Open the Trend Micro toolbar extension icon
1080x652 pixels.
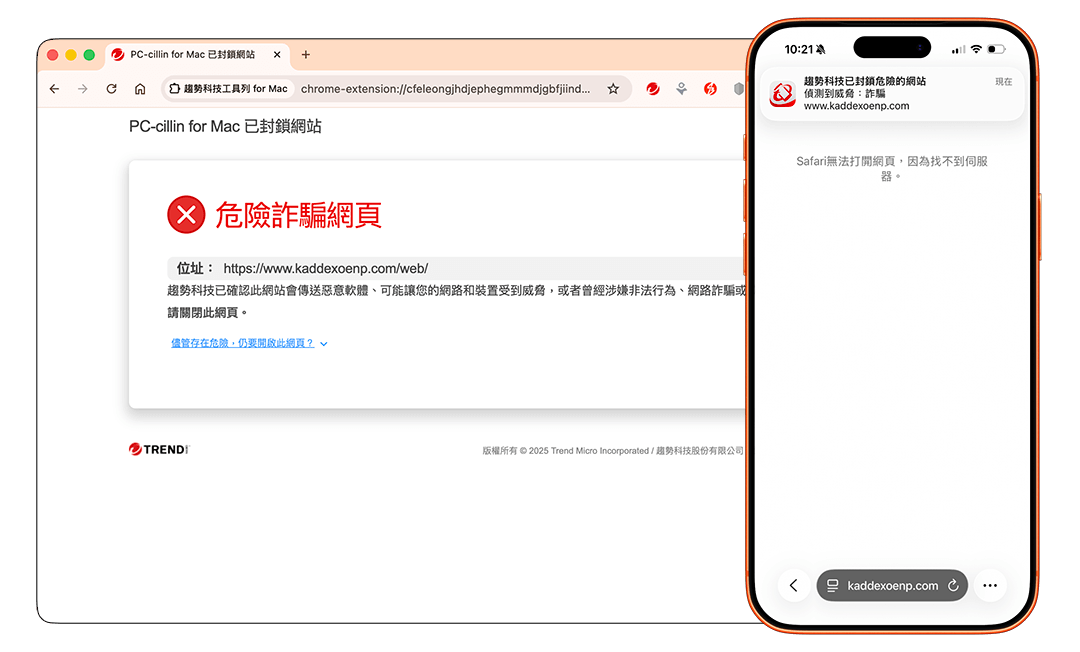point(652,89)
